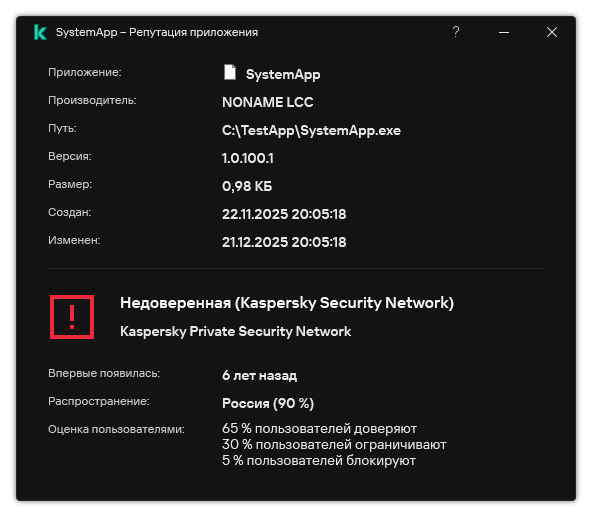Click the 'Версия:' label

tap(70, 156)
